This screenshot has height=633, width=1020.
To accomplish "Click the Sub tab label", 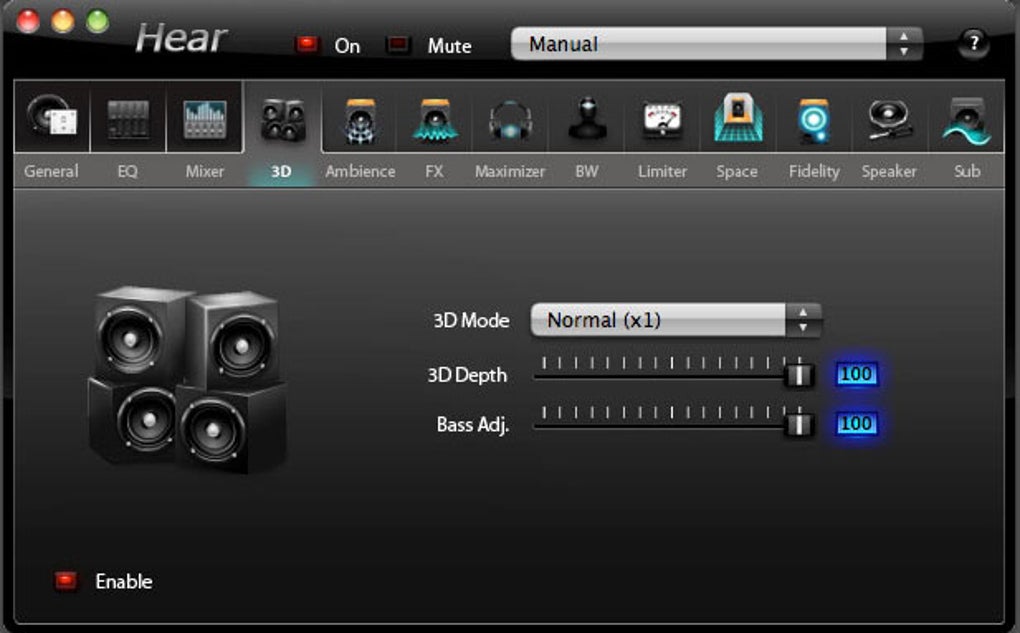I will (967, 171).
